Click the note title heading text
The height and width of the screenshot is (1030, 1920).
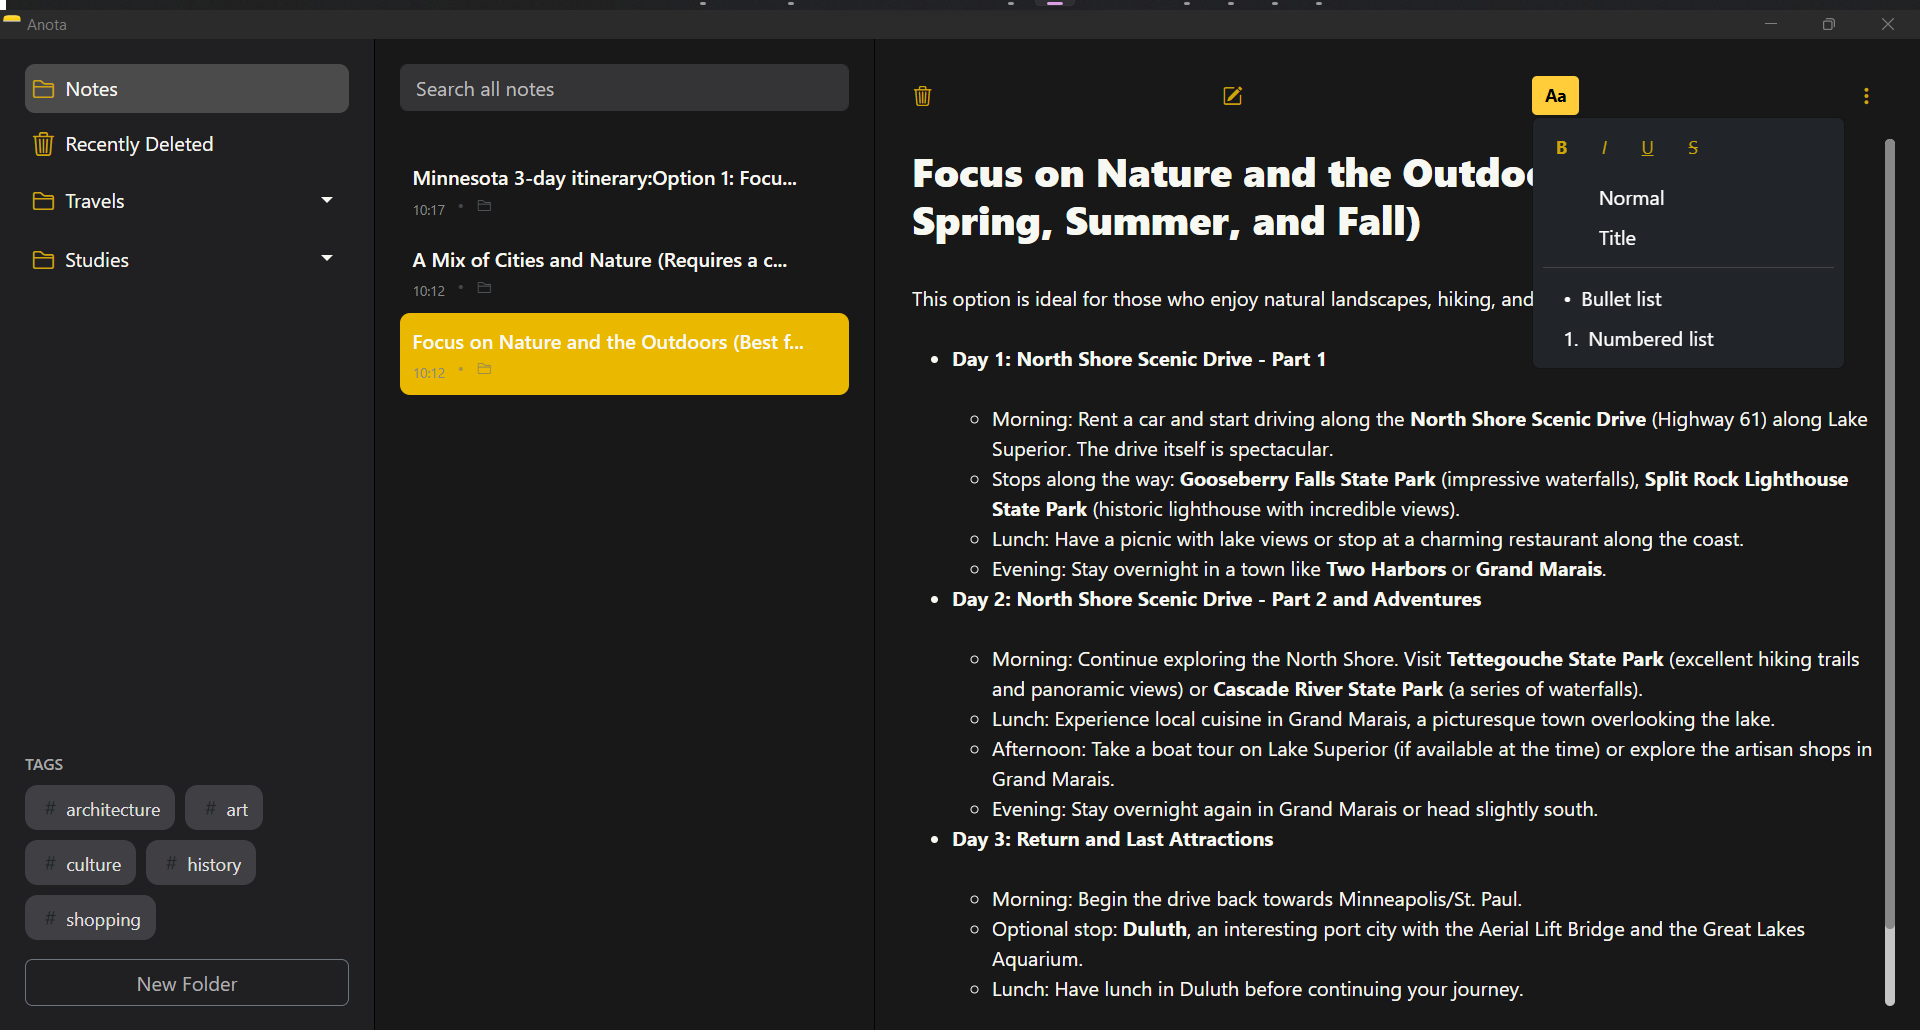1222,197
